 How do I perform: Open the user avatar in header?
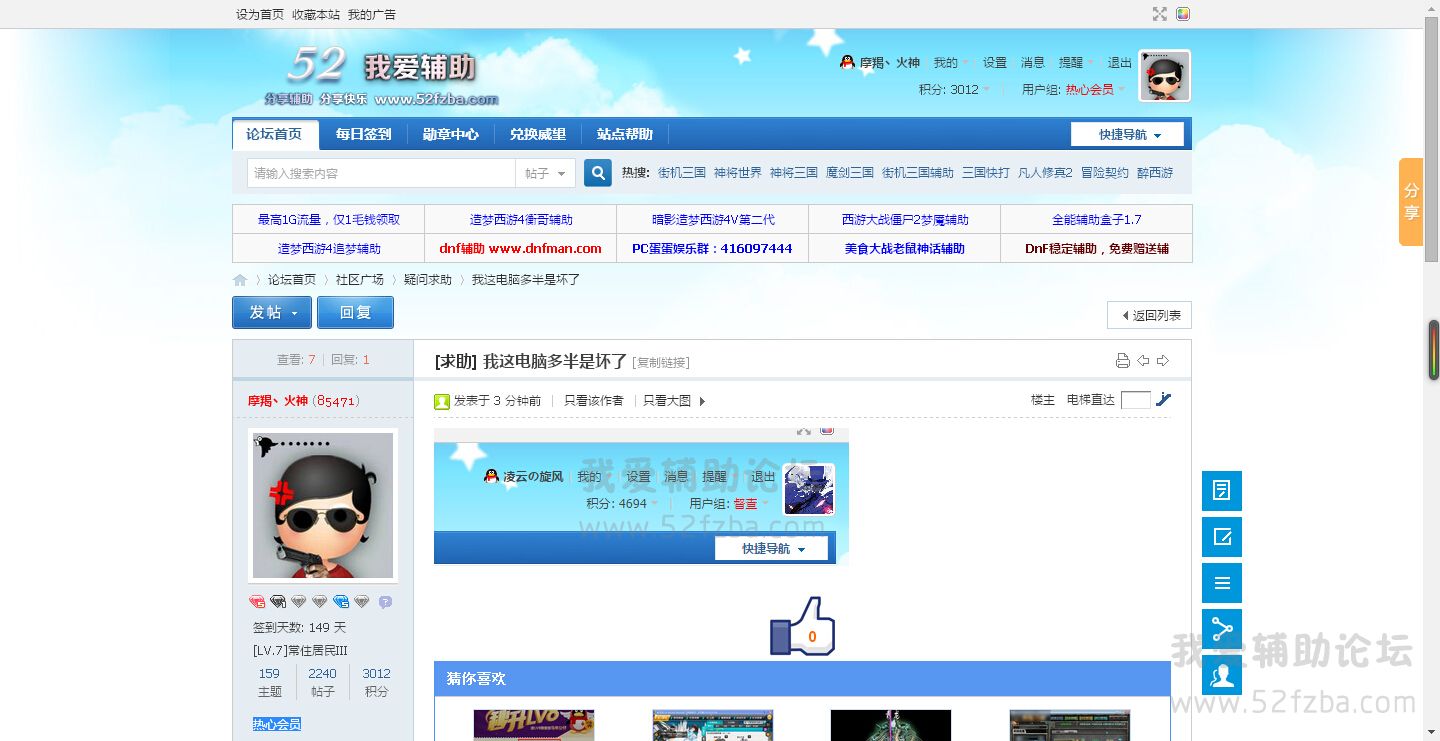[x=1165, y=76]
